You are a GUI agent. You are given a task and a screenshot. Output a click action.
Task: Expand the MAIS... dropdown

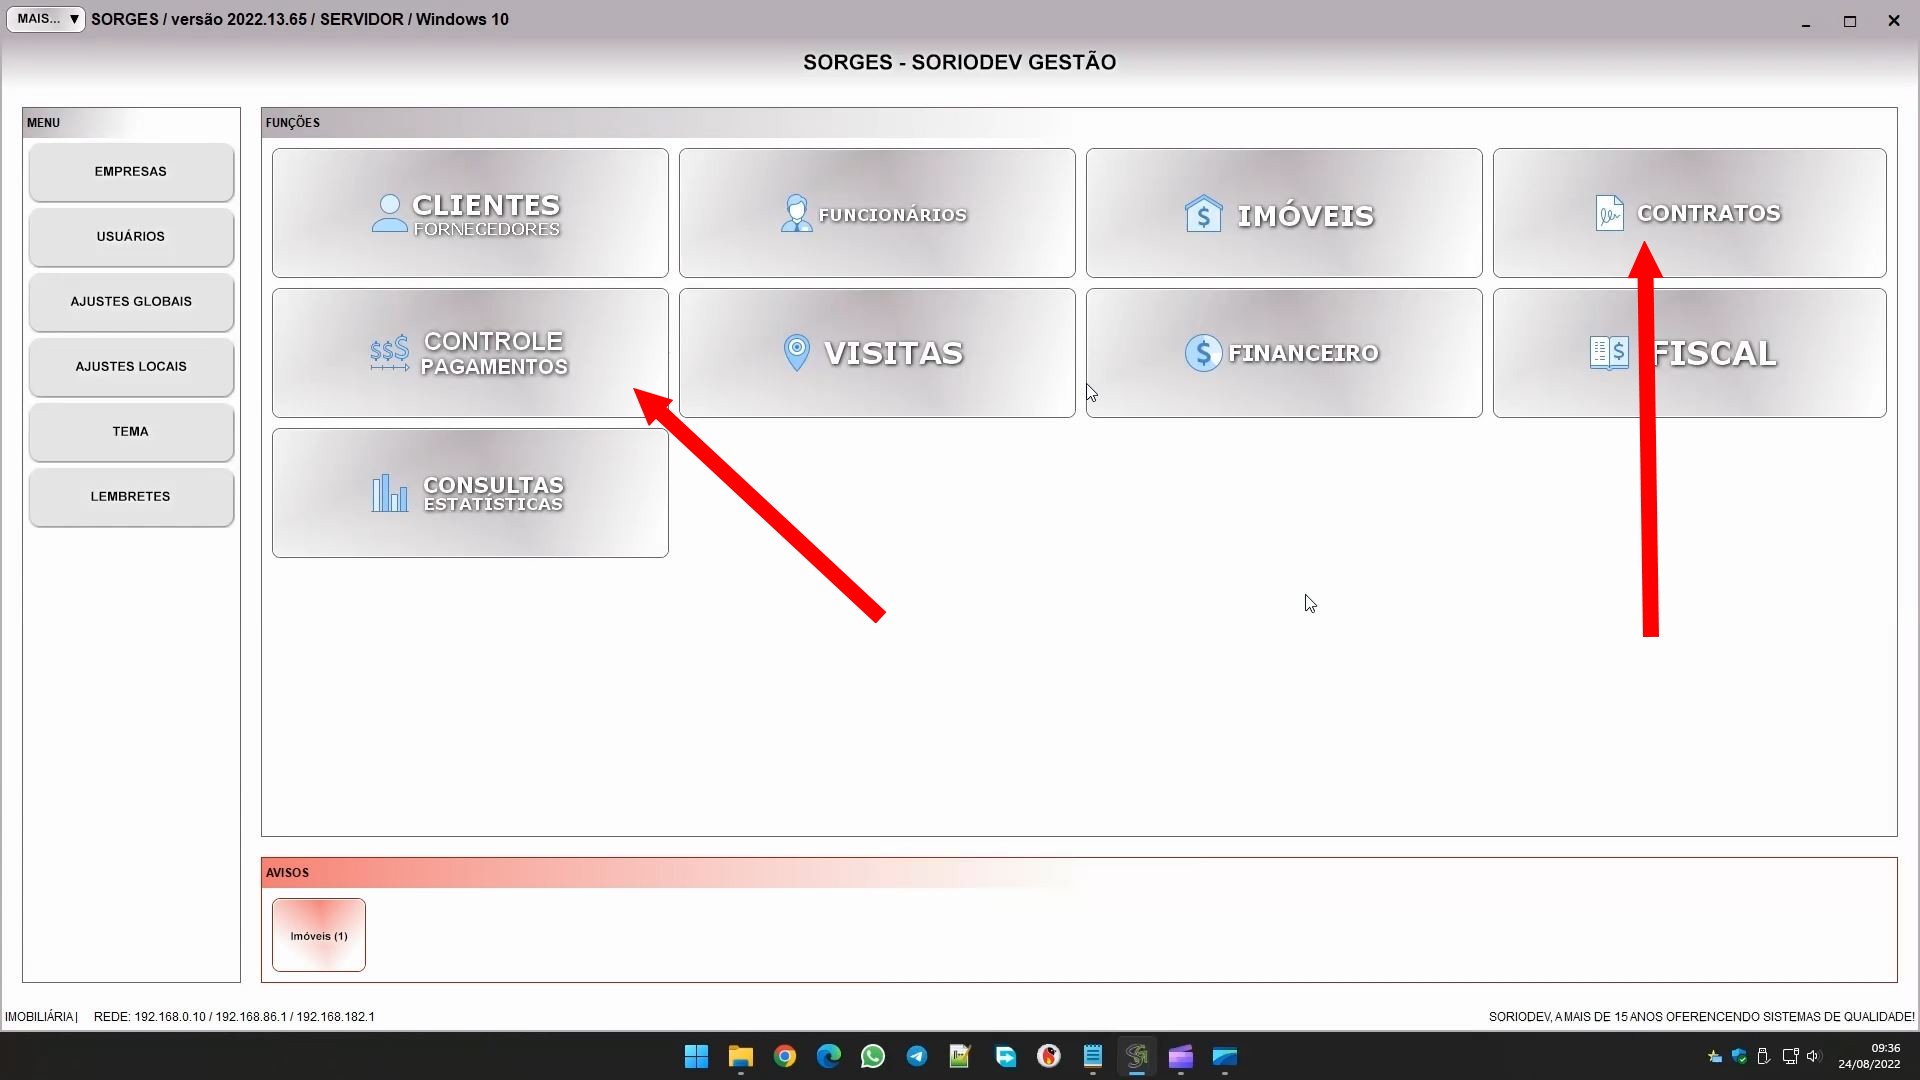46,19
